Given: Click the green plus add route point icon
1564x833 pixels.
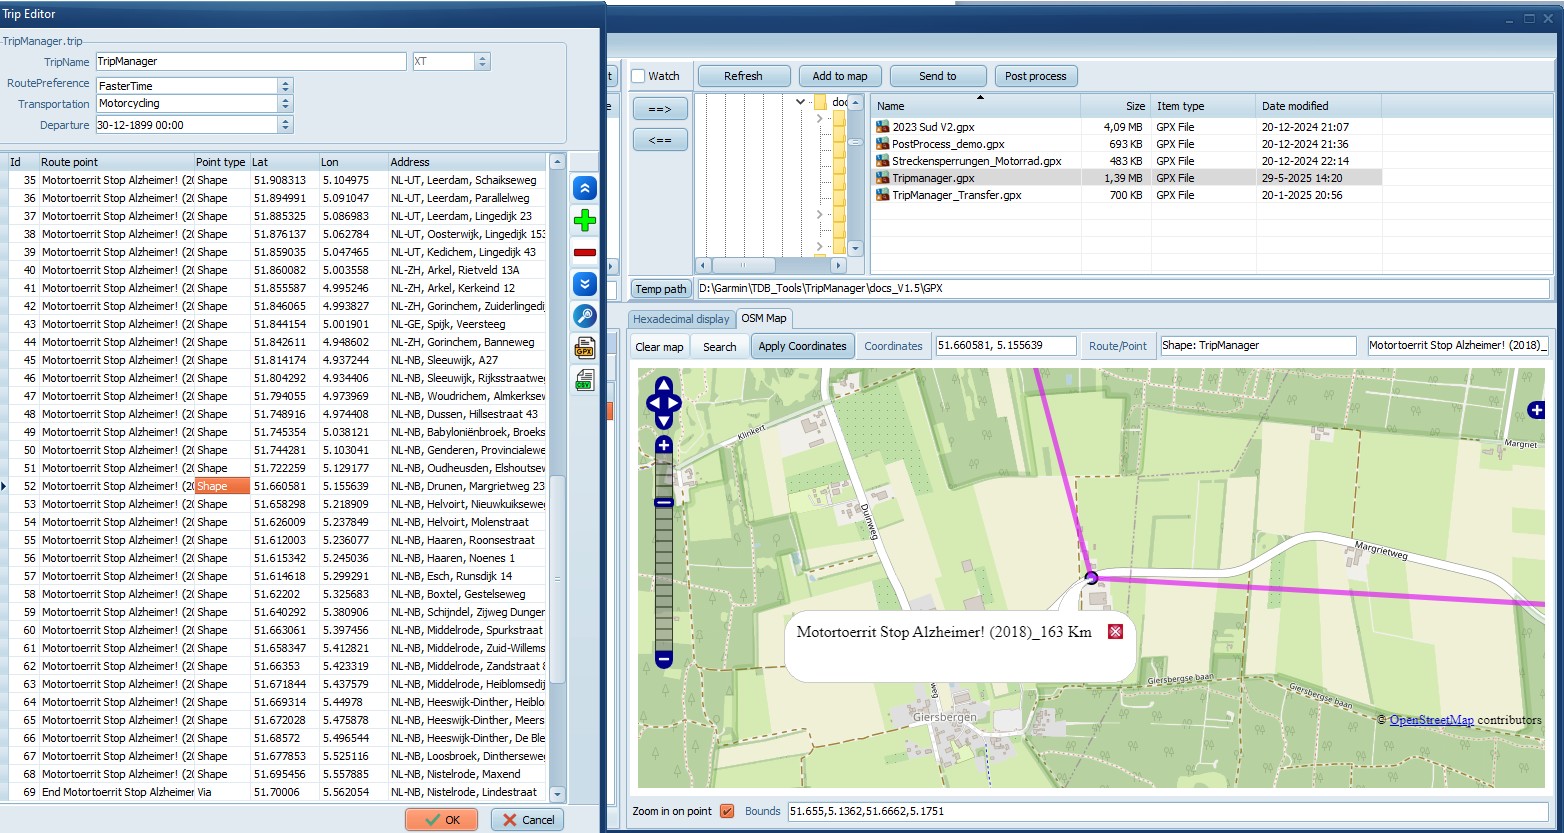Looking at the screenshot, I should point(585,221).
